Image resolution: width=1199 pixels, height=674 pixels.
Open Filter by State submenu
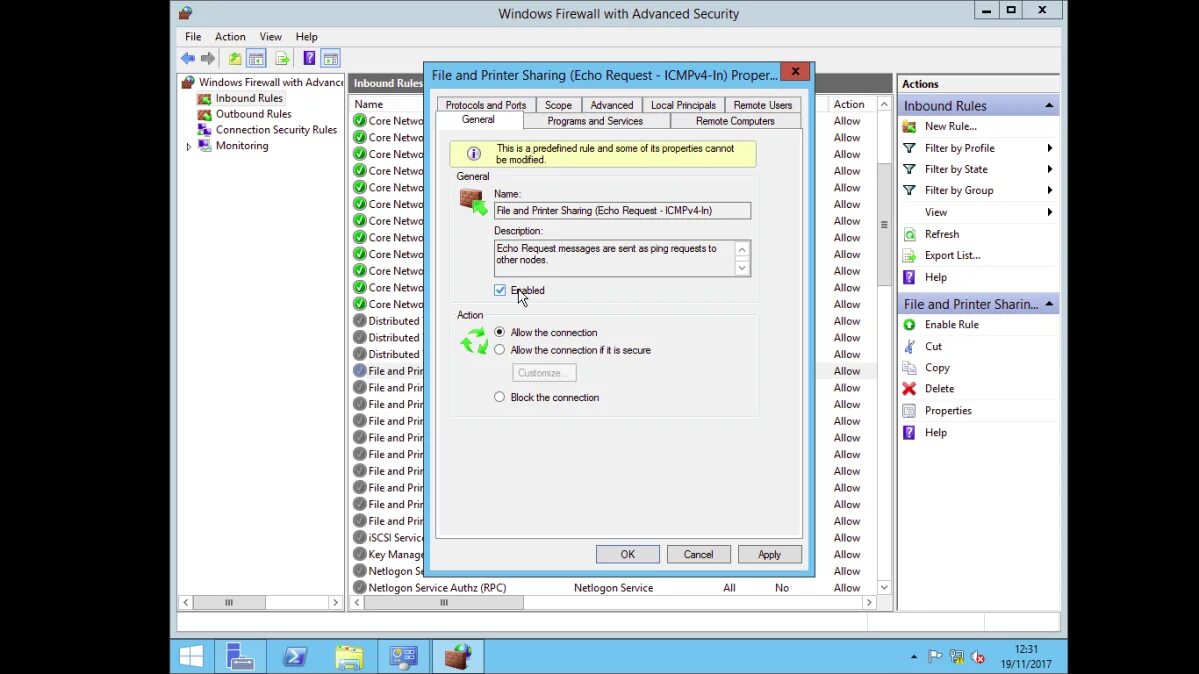tap(979, 169)
